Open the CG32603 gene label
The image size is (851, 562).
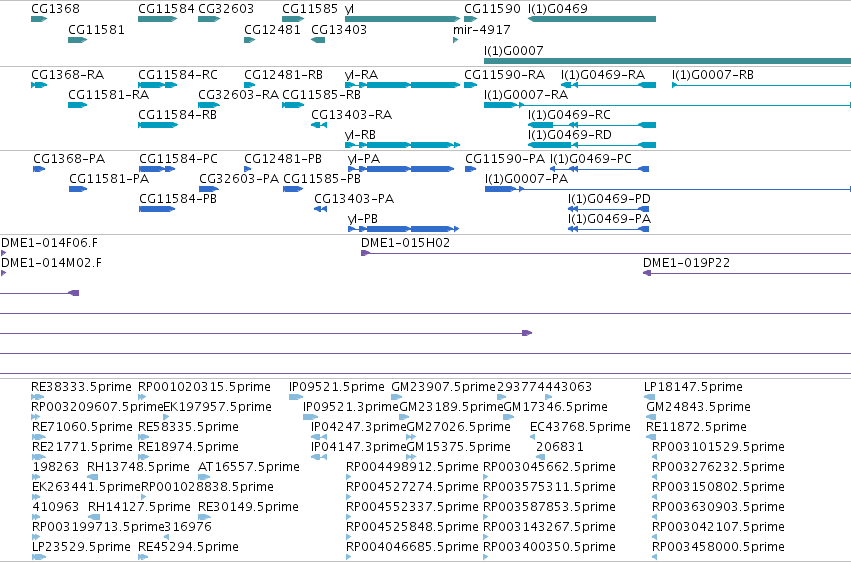[226, 9]
